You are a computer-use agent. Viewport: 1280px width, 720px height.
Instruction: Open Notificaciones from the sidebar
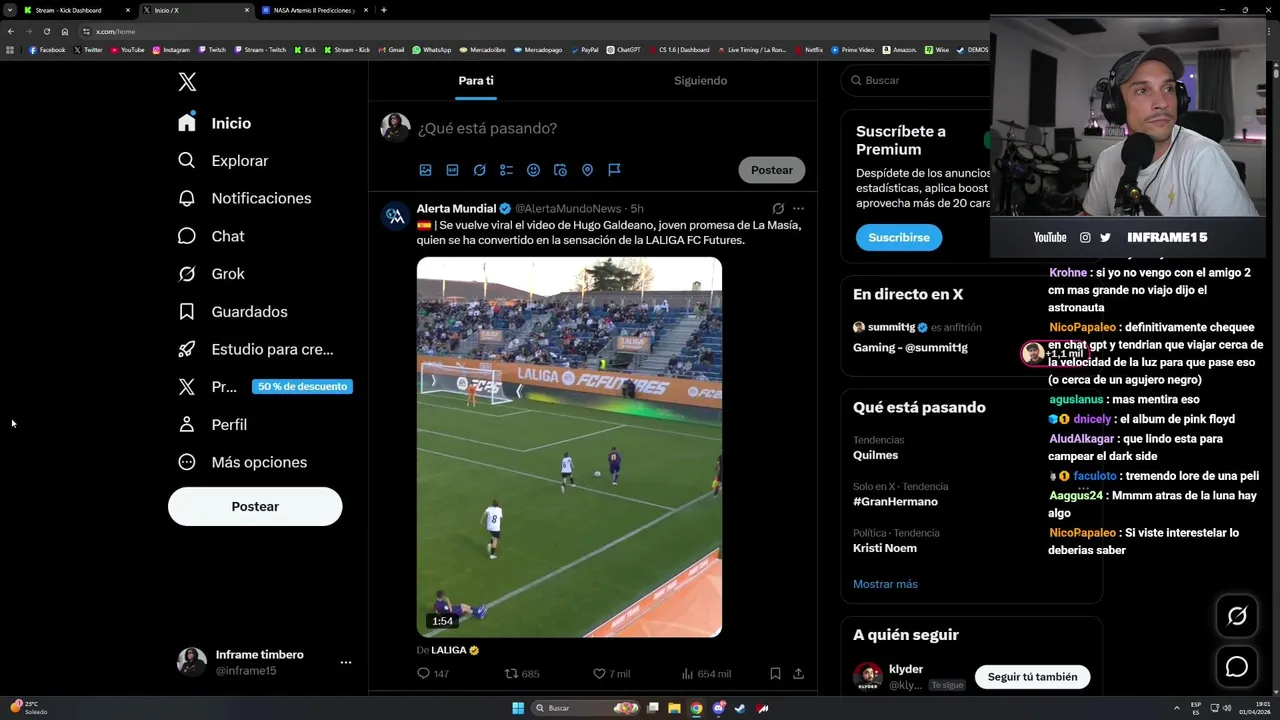244,198
